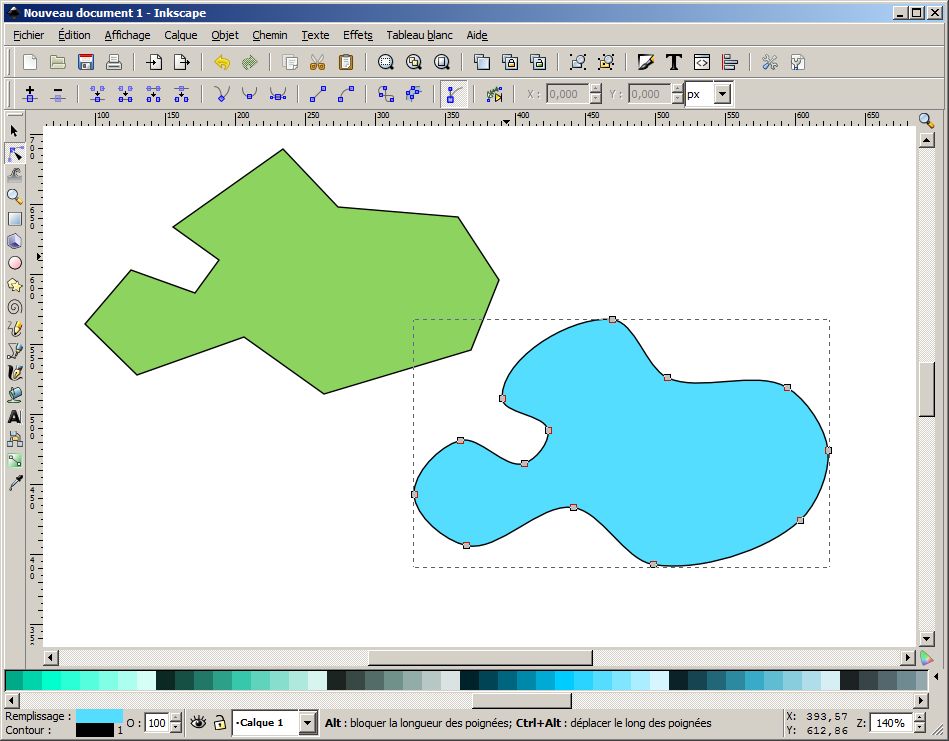The width and height of the screenshot is (949, 741).
Task: Open the Calque menu
Action: pyautogui.click(x=180, y=35)
